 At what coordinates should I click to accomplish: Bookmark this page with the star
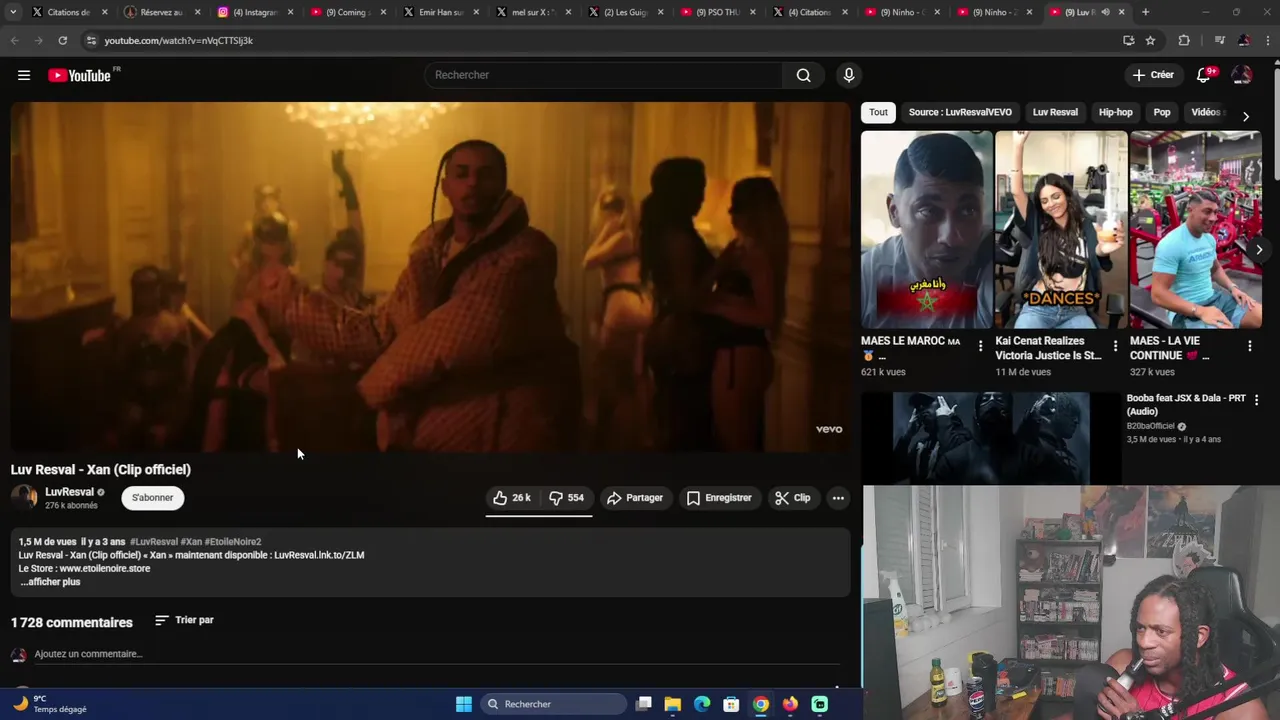pyautogui.click(x=1150, y=40)
